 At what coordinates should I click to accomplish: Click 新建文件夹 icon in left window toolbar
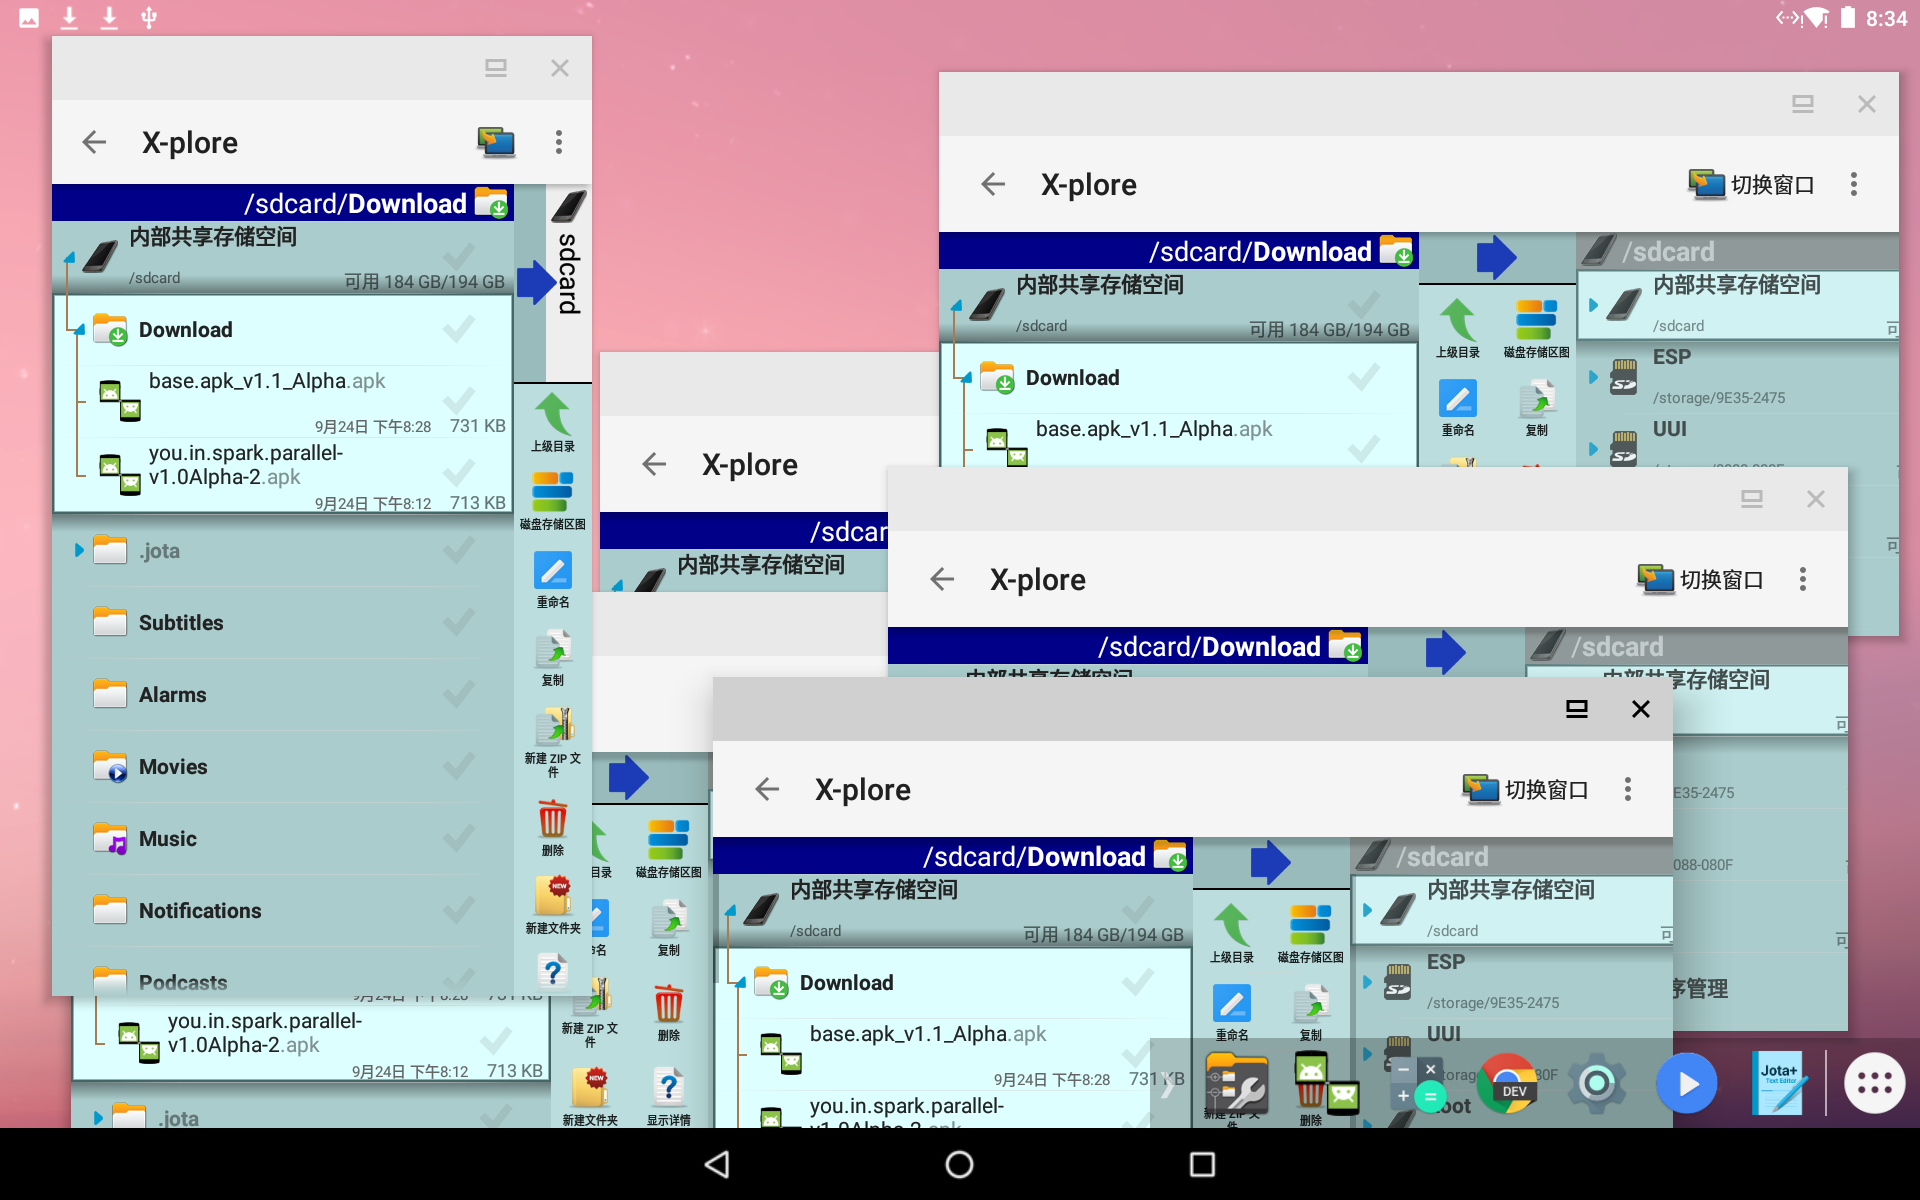pos(553,897)
